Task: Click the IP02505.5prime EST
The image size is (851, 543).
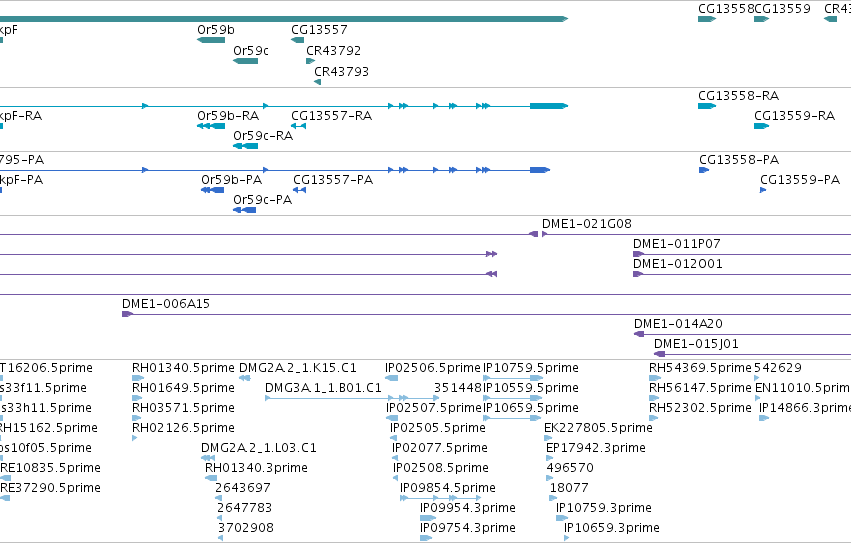Action: tap(393, 438)
